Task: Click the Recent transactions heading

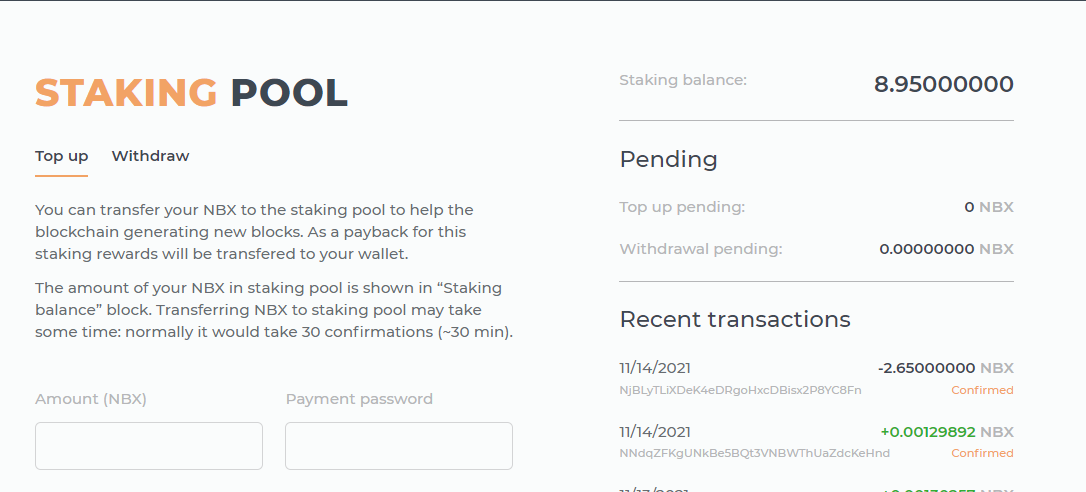Action: pos(735,319)
